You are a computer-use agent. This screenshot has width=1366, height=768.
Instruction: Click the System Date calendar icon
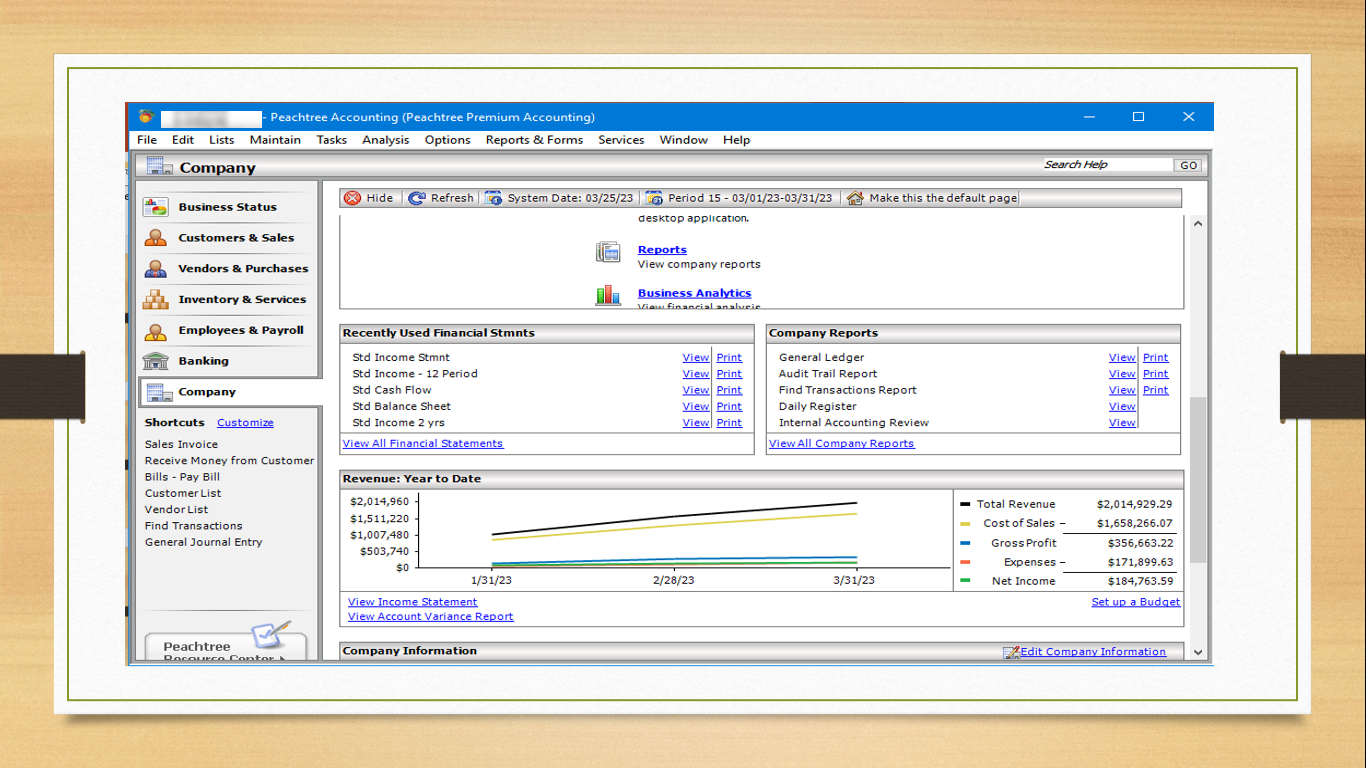point(494,198)
